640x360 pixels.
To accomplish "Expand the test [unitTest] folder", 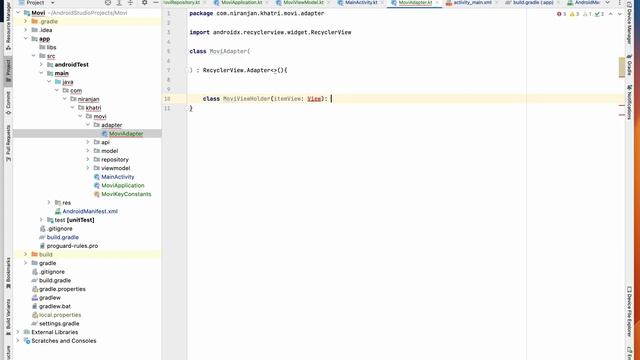I will coord(41,220).
